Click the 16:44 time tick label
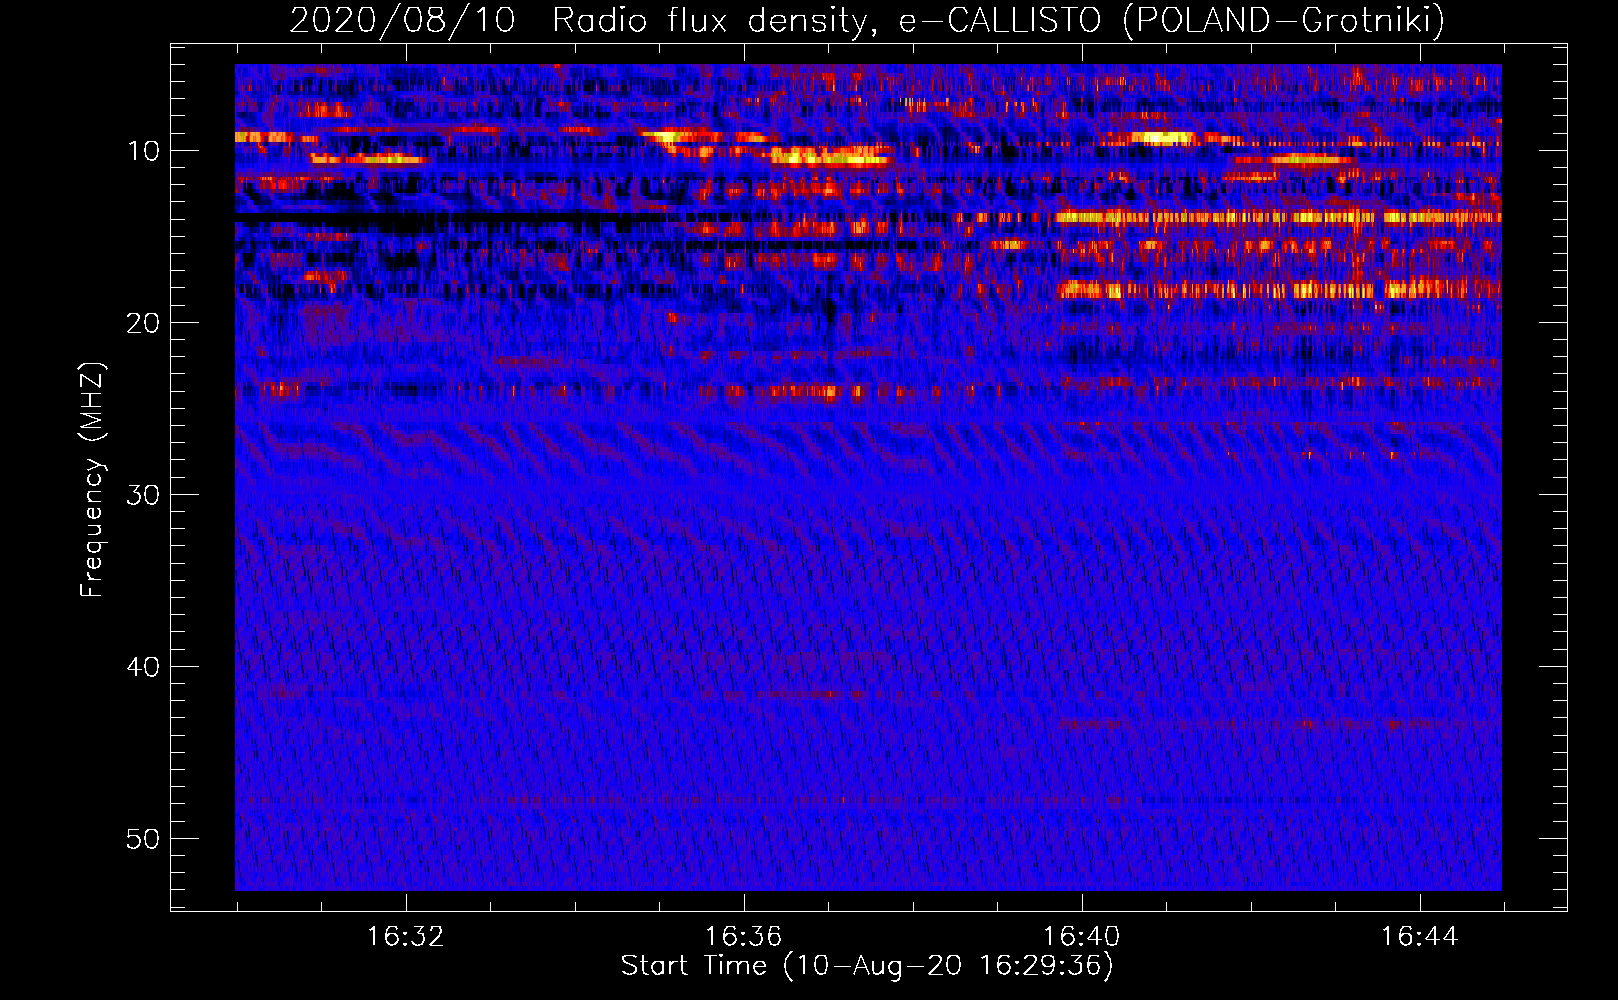 [1419, 937]
